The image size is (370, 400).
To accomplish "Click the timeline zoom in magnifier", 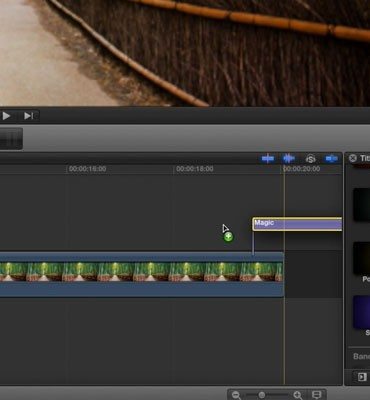I will click(298, 395).
